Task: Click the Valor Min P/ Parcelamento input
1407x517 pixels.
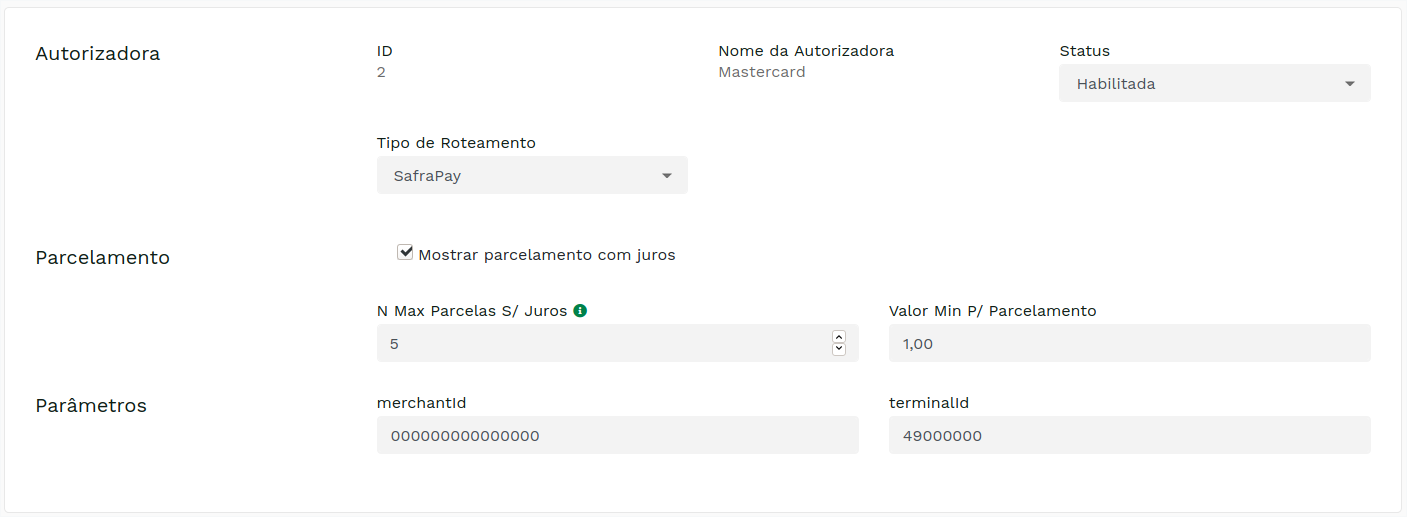Action: pos(1129,343)
